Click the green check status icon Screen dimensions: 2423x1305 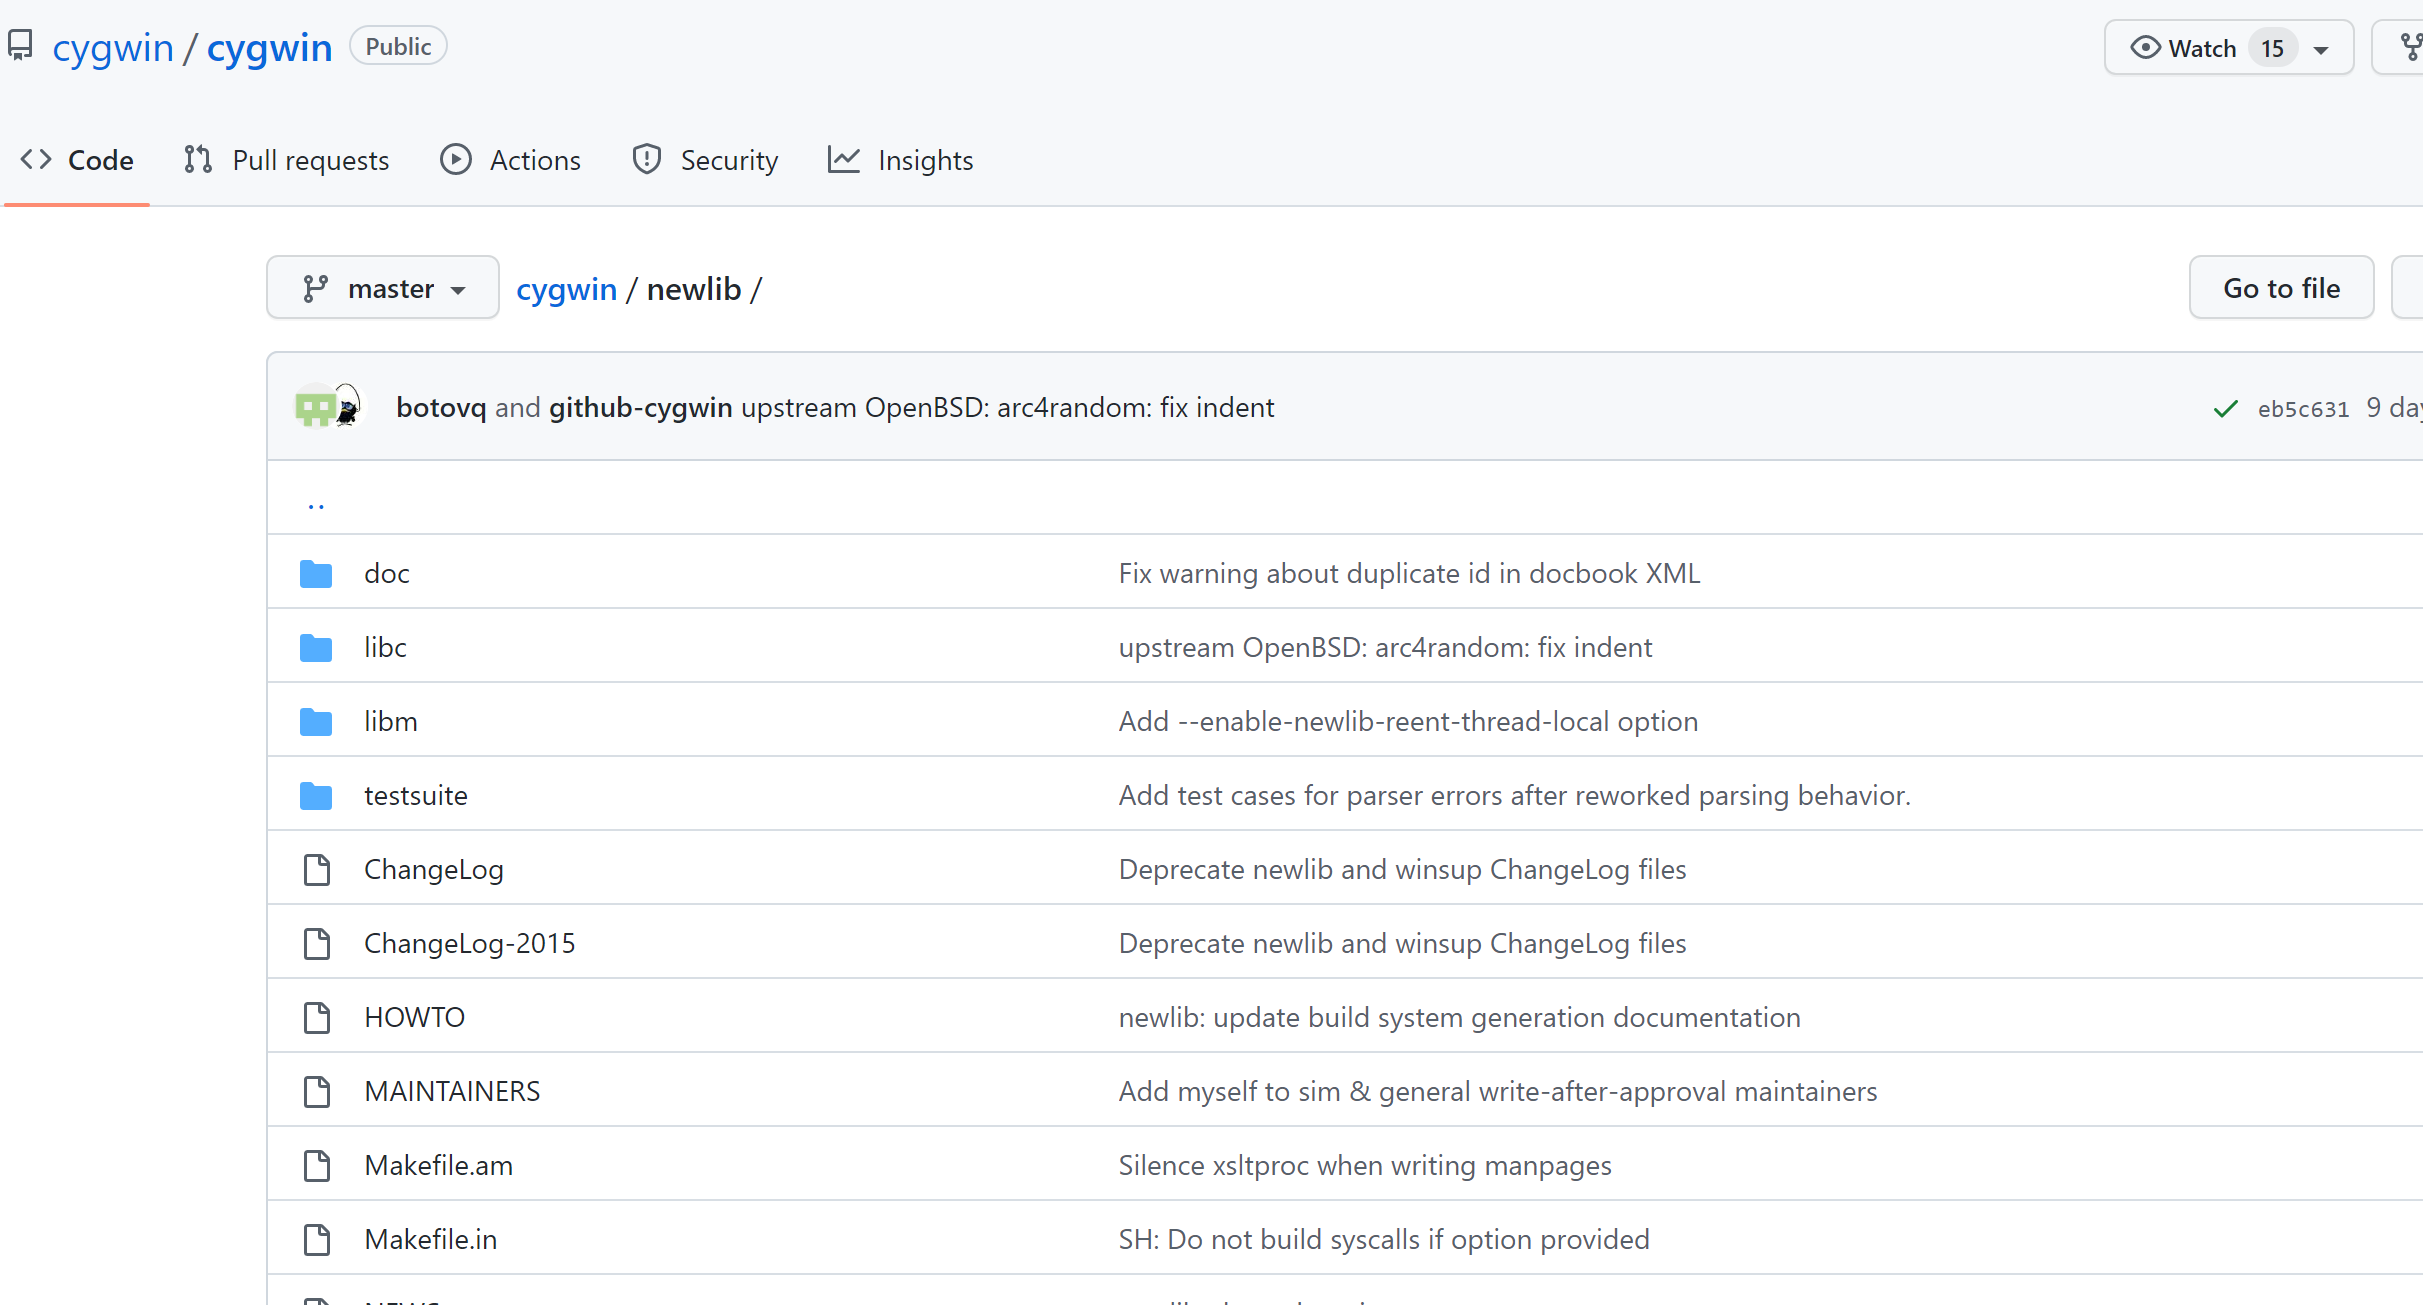point(2225,409)
